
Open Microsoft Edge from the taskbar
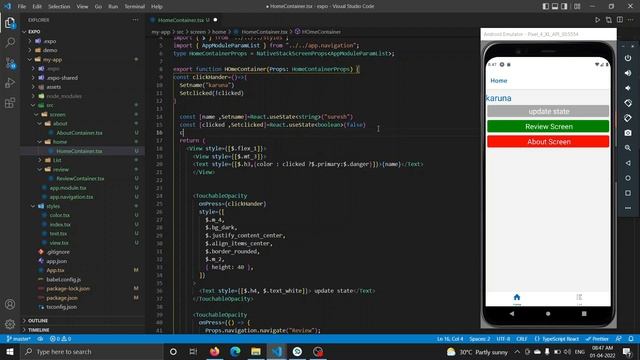tap(235, 351)
